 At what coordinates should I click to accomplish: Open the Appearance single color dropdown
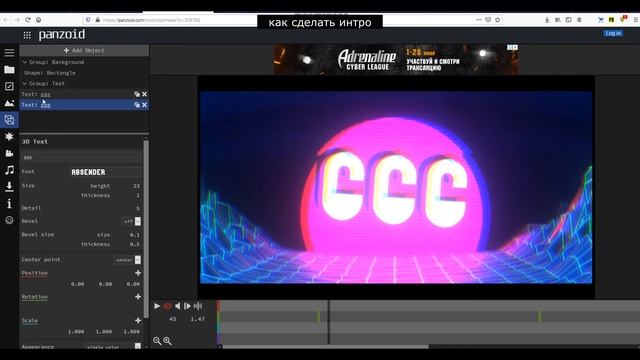pos(112,346)
